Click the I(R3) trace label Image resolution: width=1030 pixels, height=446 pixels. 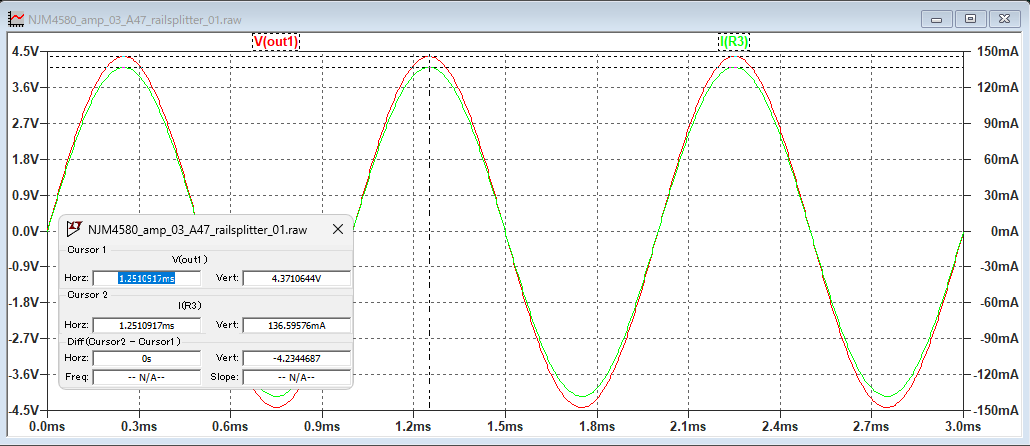(735, 41)
